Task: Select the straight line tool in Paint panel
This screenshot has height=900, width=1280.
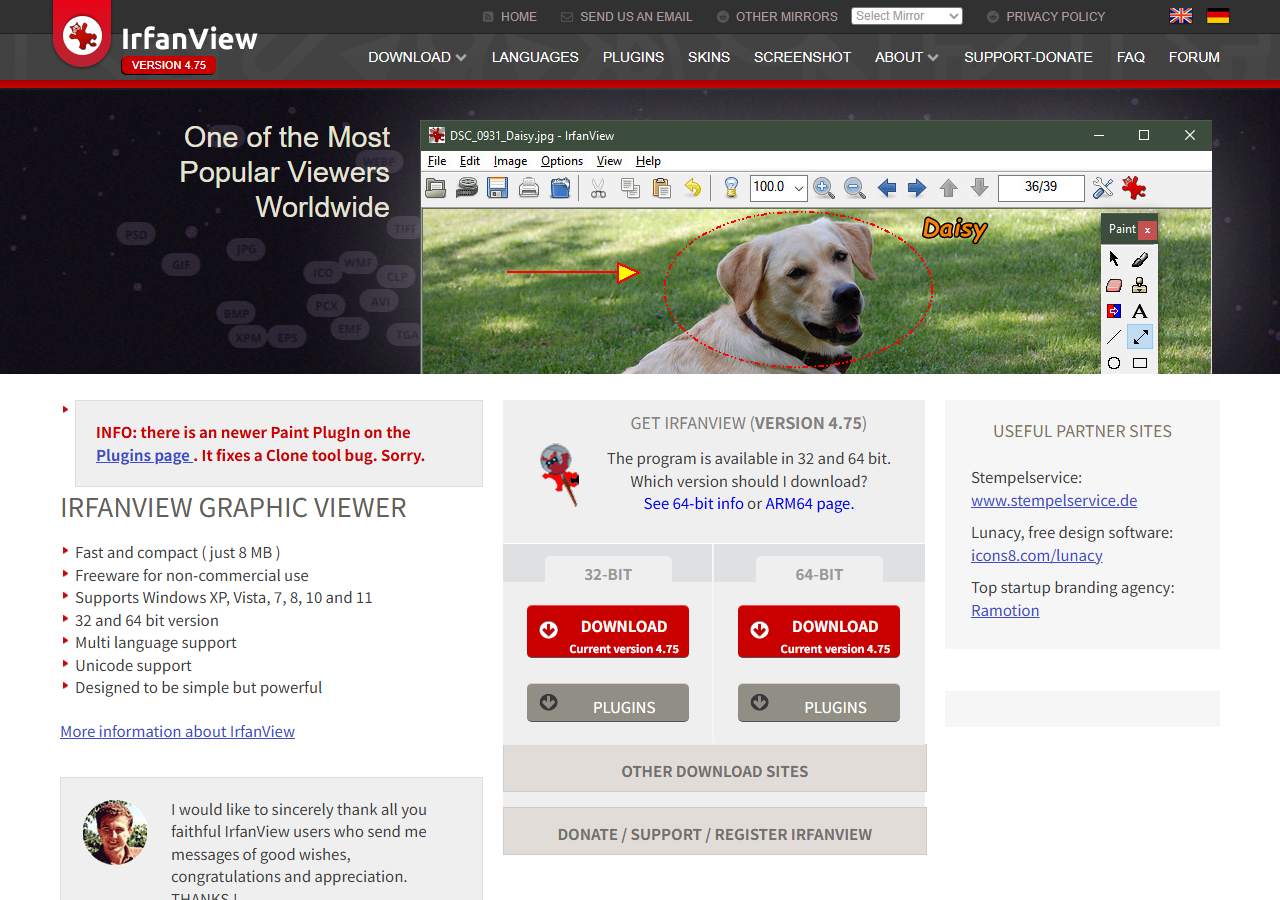Action: pos(1114,337)
